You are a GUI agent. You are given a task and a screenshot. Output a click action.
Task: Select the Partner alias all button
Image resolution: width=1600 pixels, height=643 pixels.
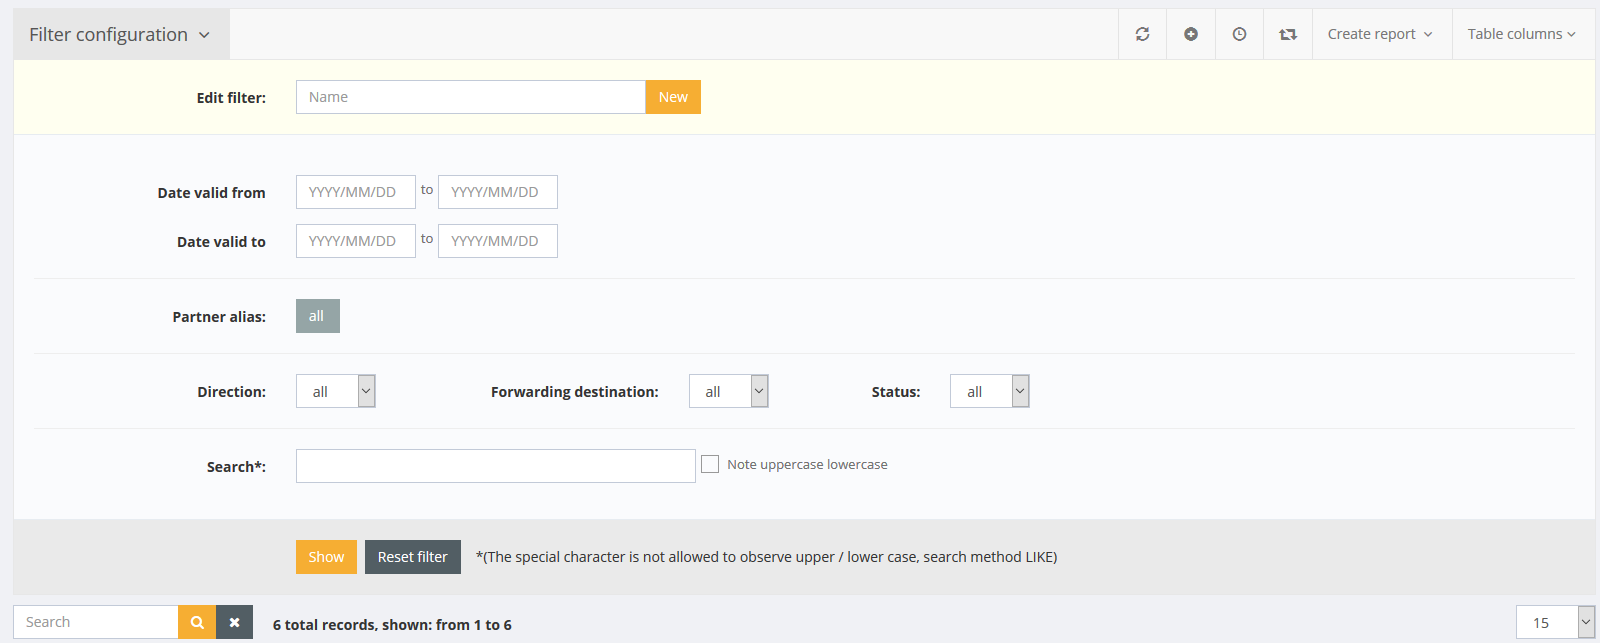(x=317, y=316)
